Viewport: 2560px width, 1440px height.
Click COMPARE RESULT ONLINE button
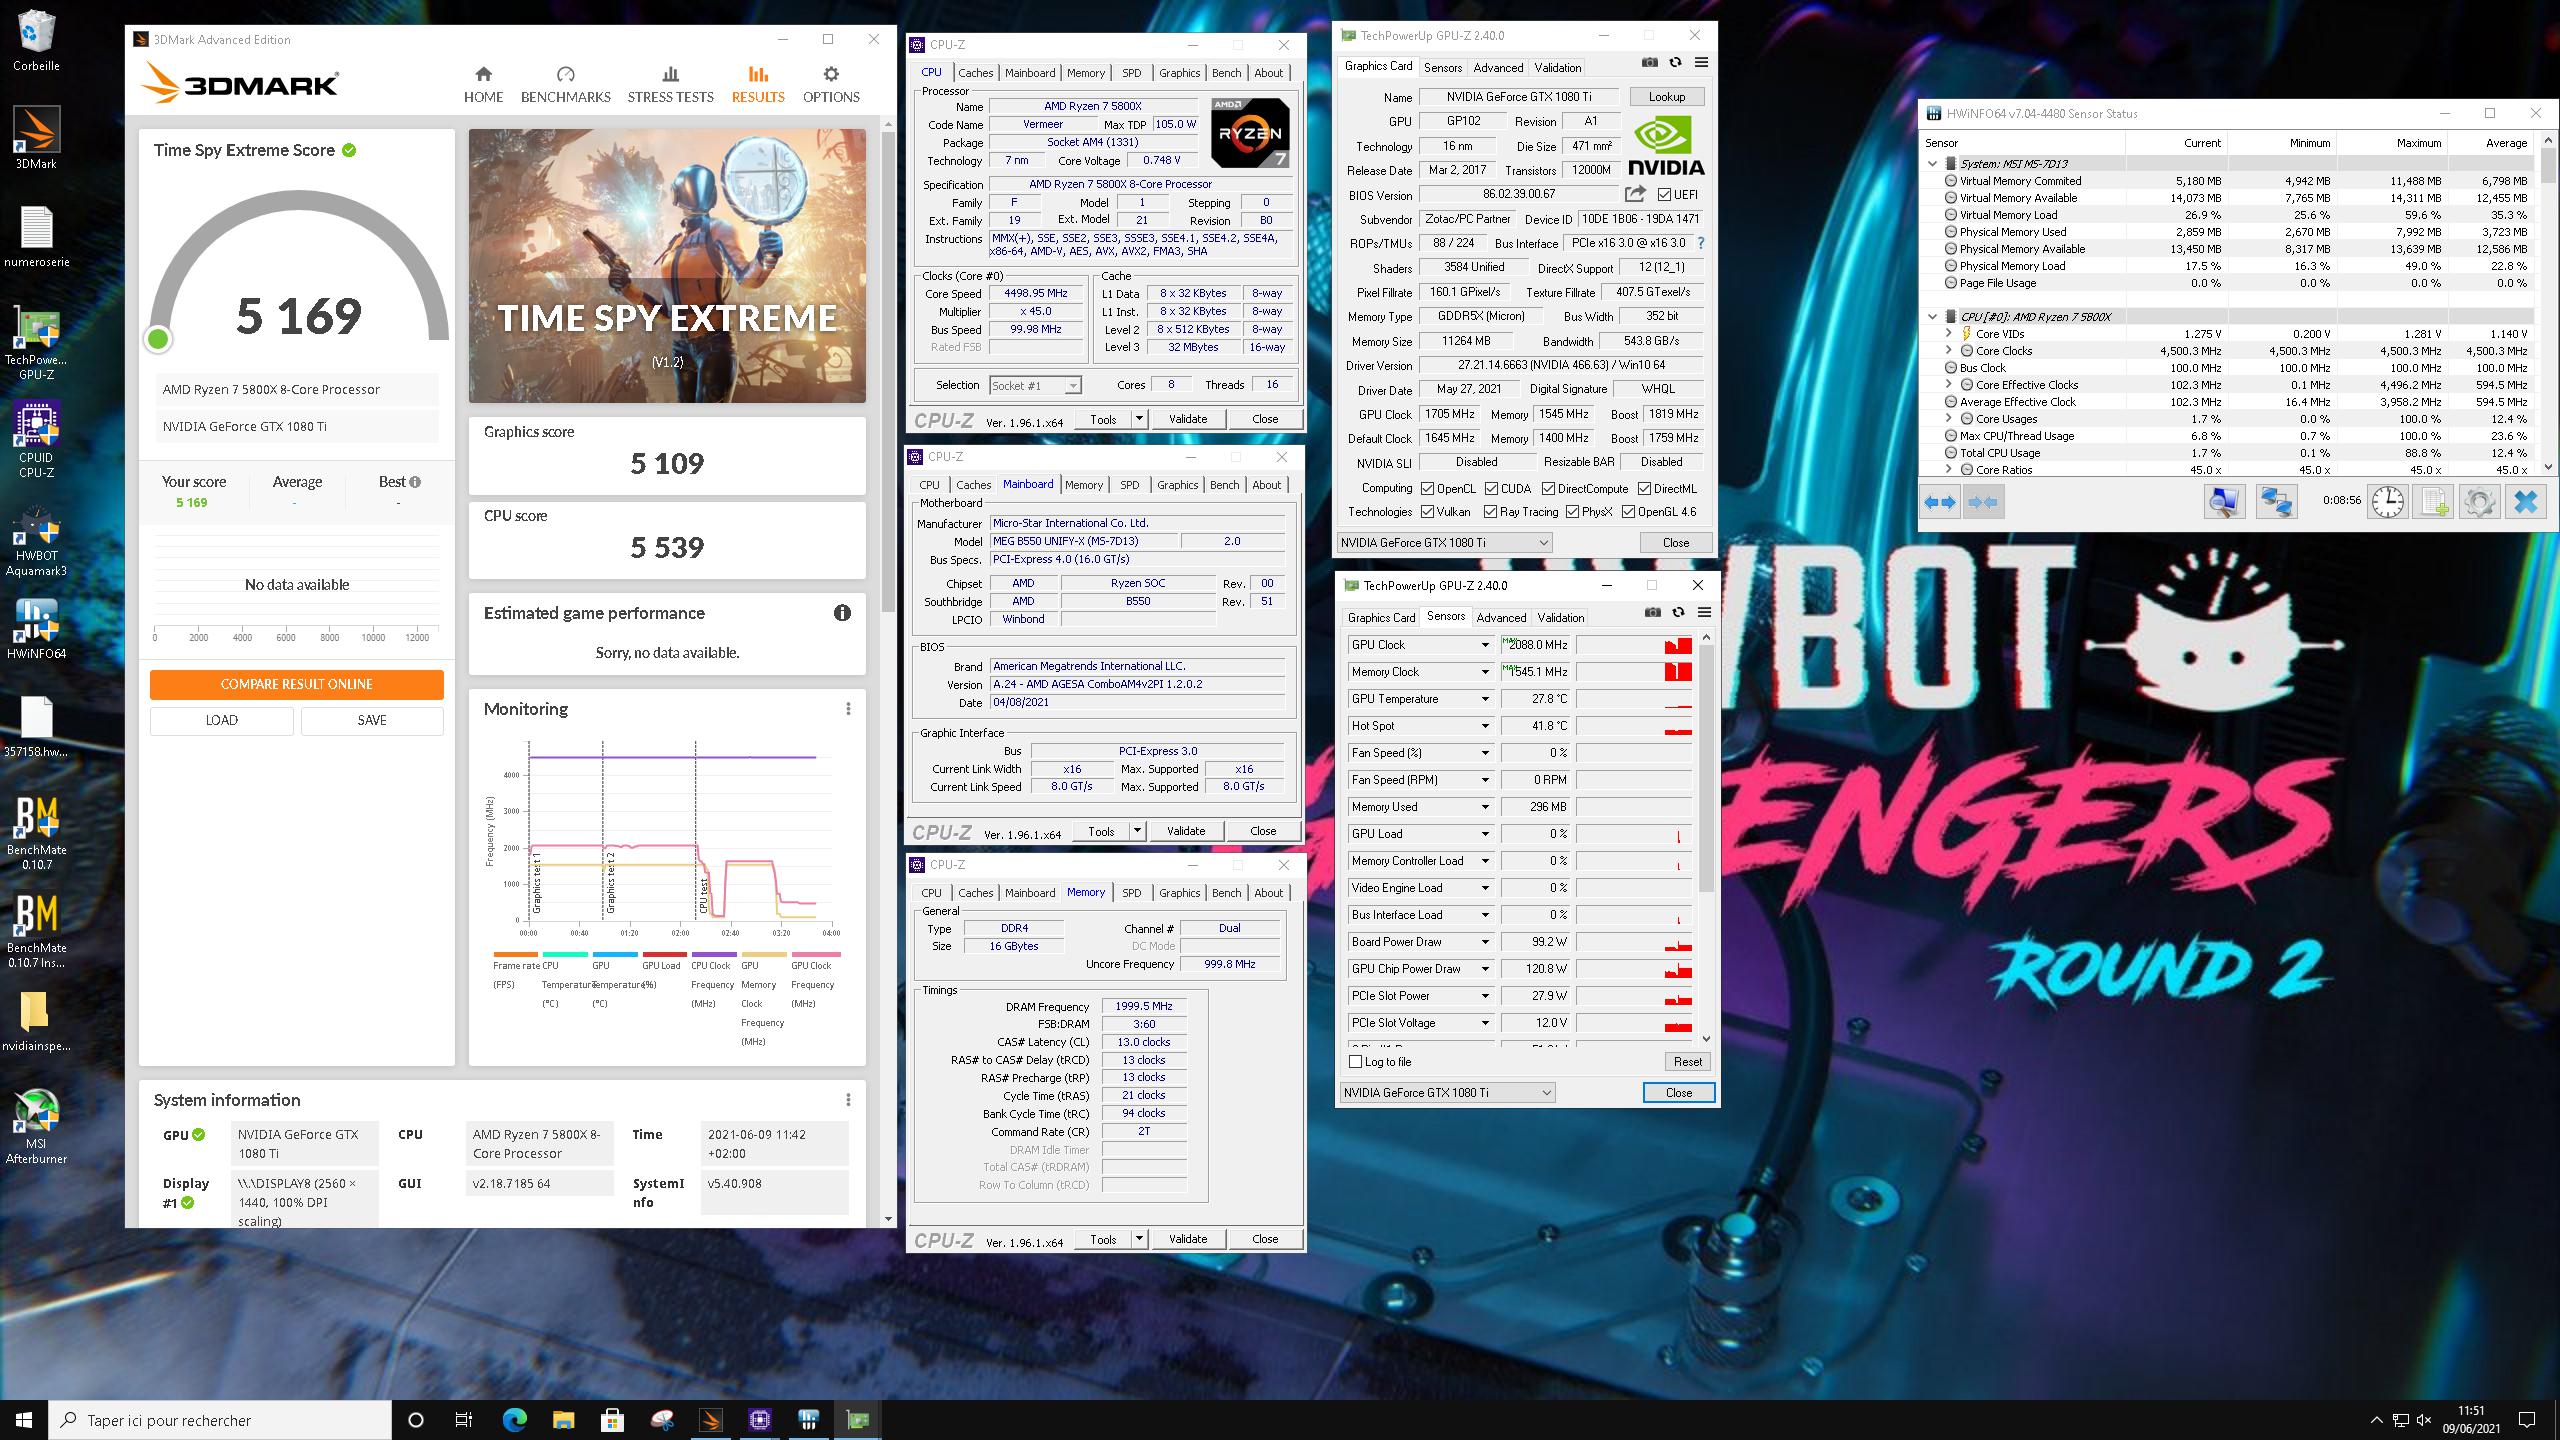coord(296,684)
